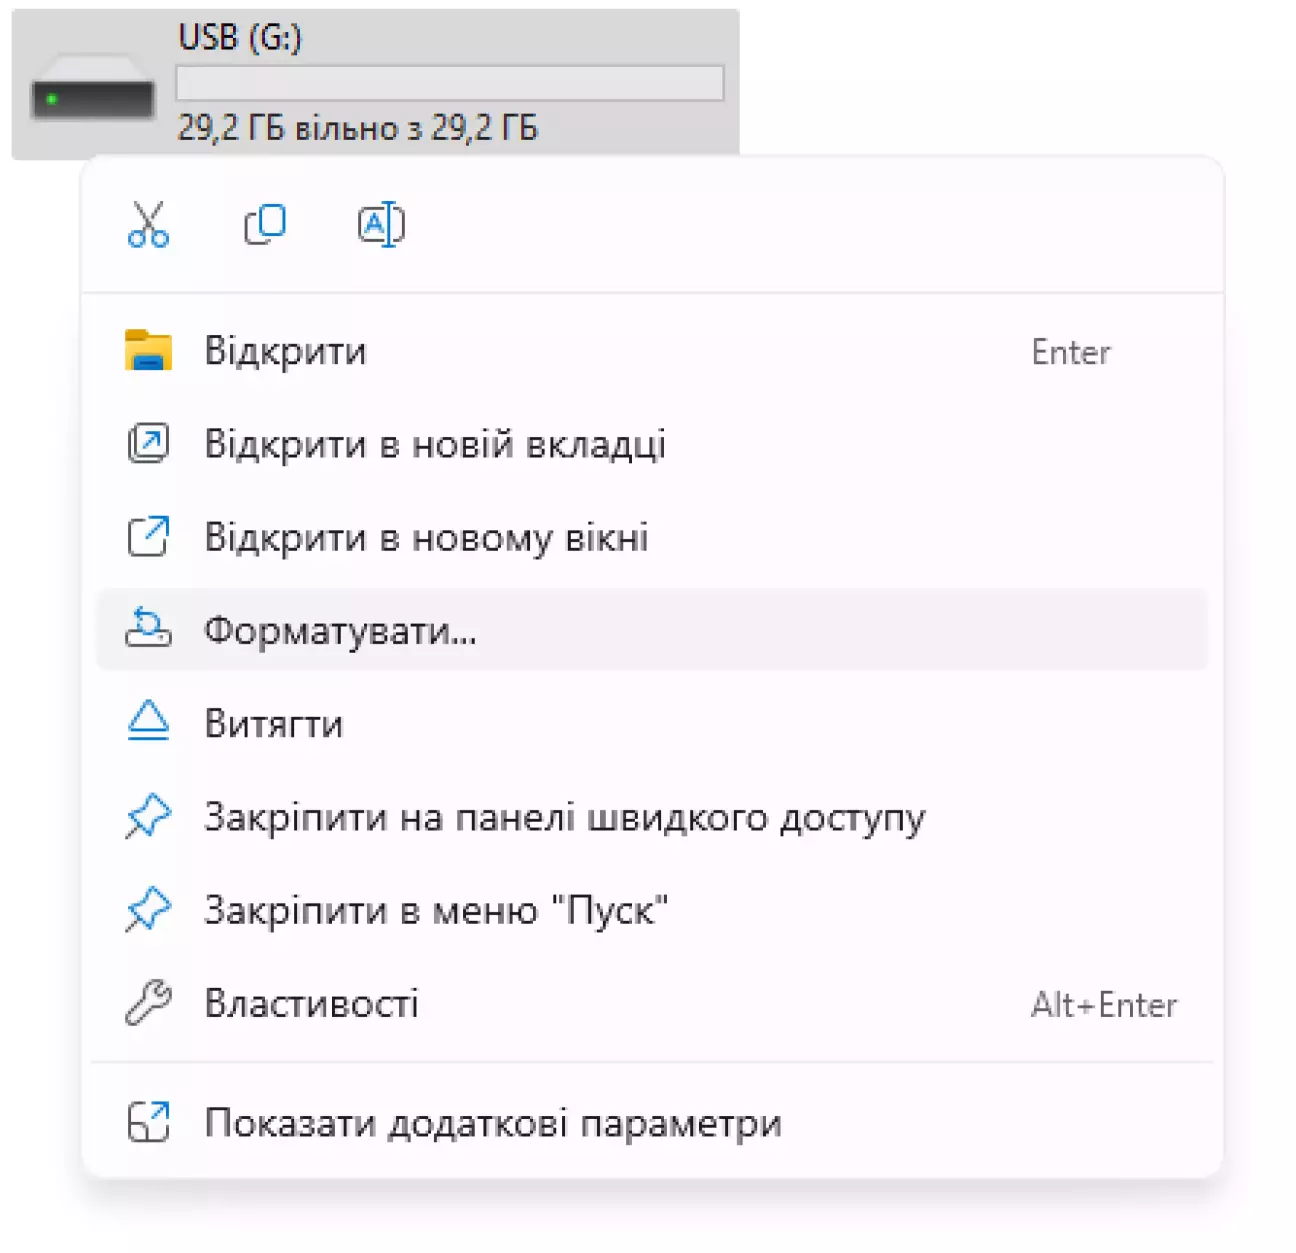Click the Cut scissors icon
Viewport: 1296px width, 1253px height.
click(x=148, y=225)
